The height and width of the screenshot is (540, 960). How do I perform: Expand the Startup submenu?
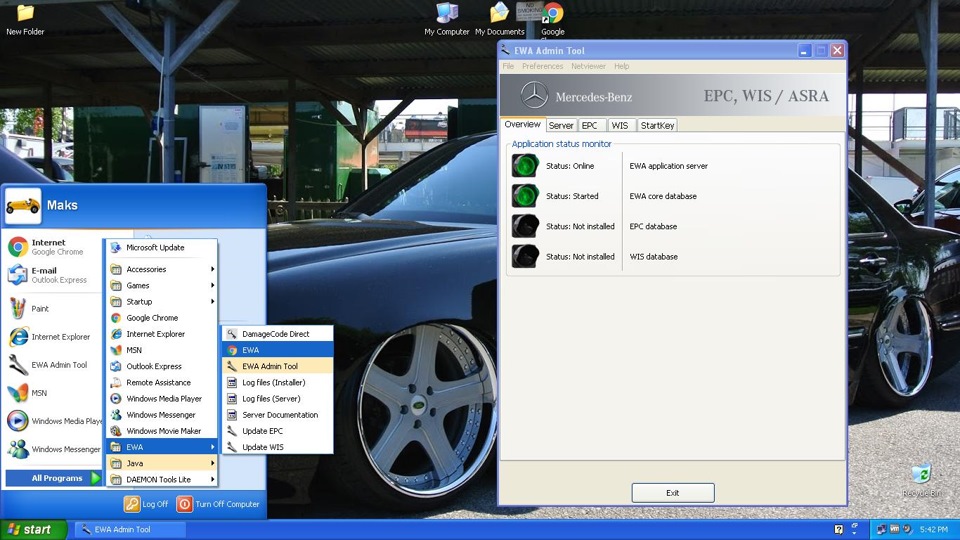pyautogui.click(x=162, y=302)
